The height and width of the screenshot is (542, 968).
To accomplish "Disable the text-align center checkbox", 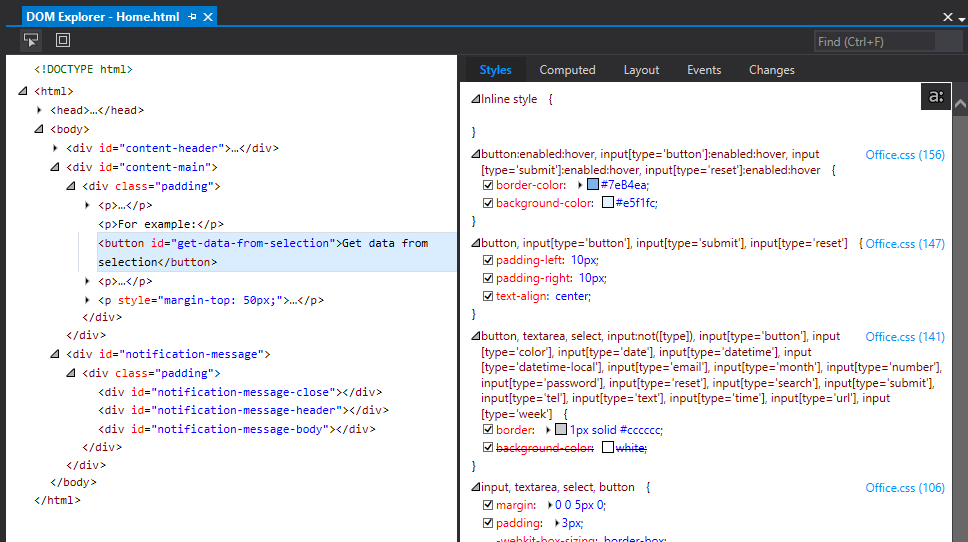I will click(488, 296).
